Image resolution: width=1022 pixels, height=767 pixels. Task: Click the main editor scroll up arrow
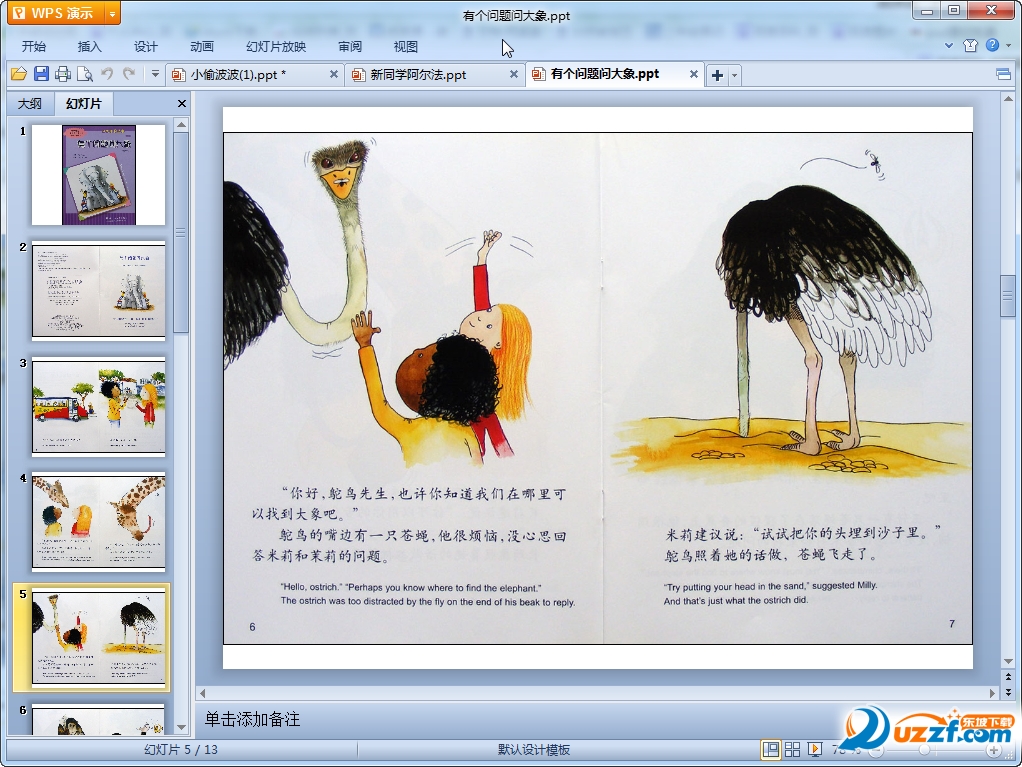pos(1008,99)
